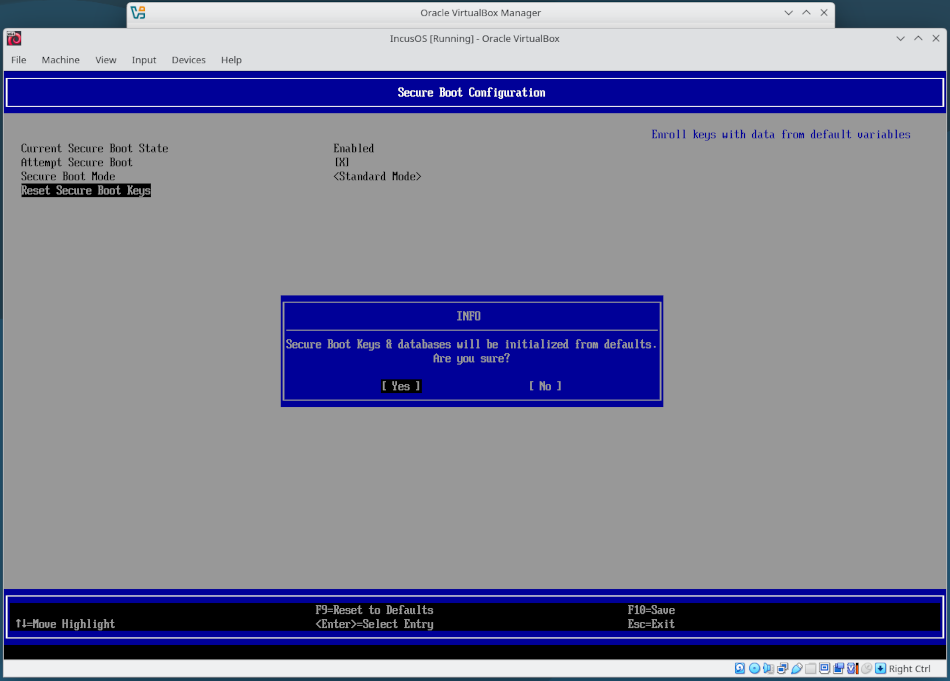The height and width of the screenshot is (681, 950).
Task: Click the USB devices status icon
Action: [x=797, y=668]
